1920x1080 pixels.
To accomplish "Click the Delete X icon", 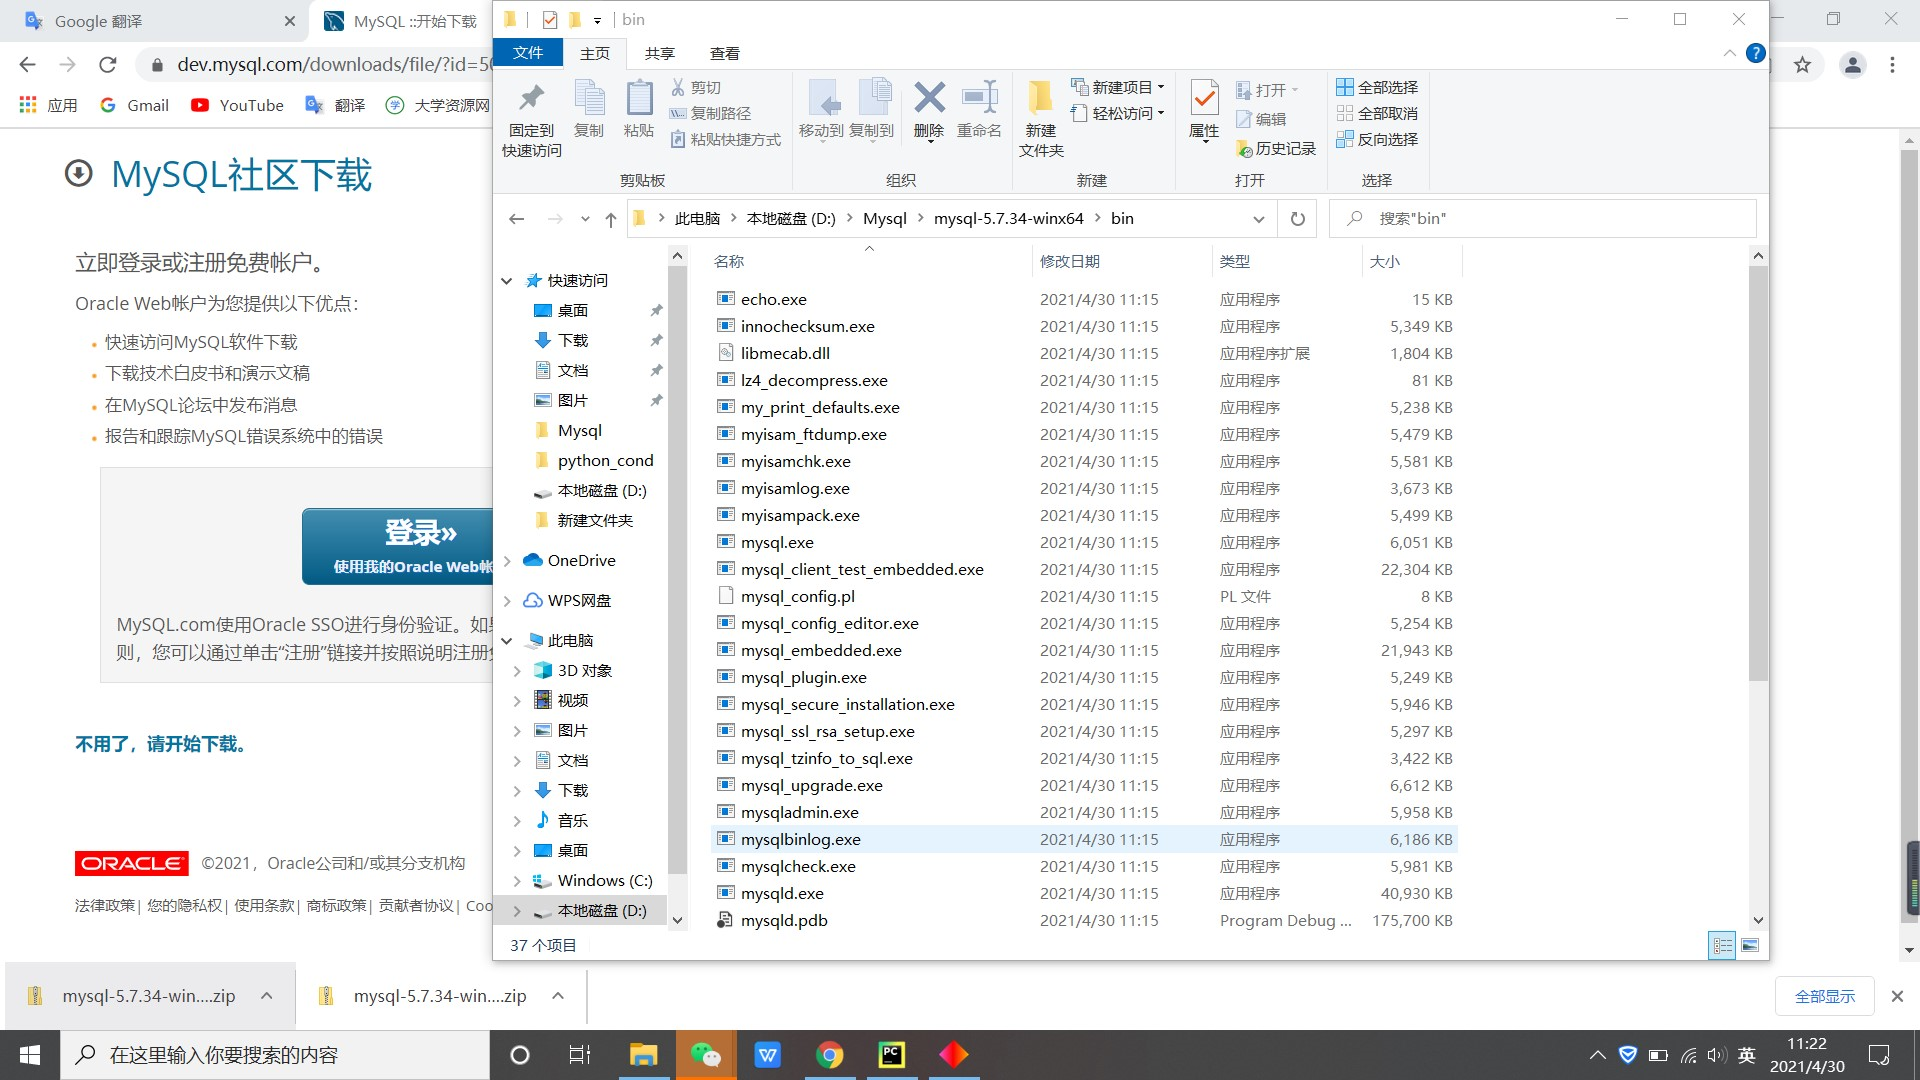I will tap(929, 109).
